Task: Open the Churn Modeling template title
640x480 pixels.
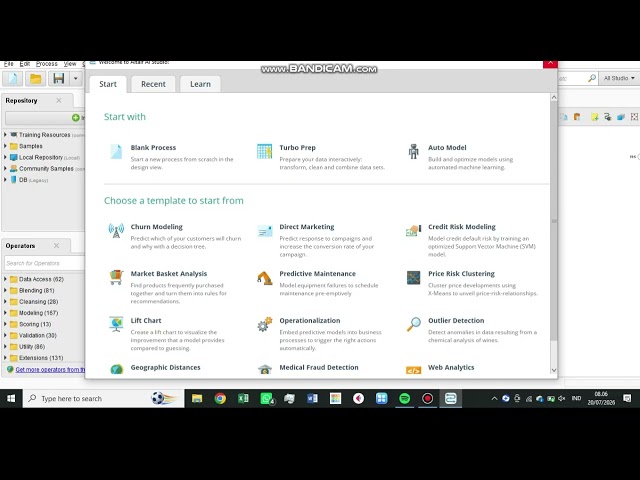Action: [x=157, y=227]
